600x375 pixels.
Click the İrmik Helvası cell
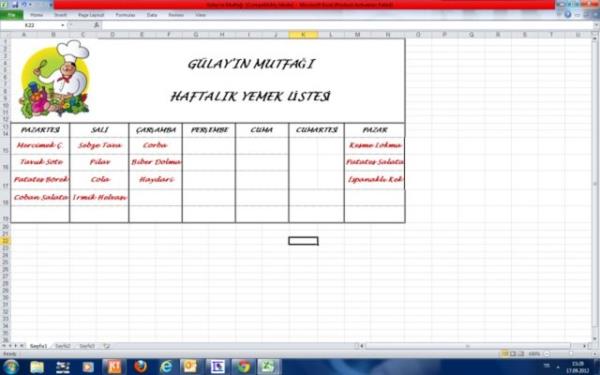pyautogui.click(x=99, y=197)
